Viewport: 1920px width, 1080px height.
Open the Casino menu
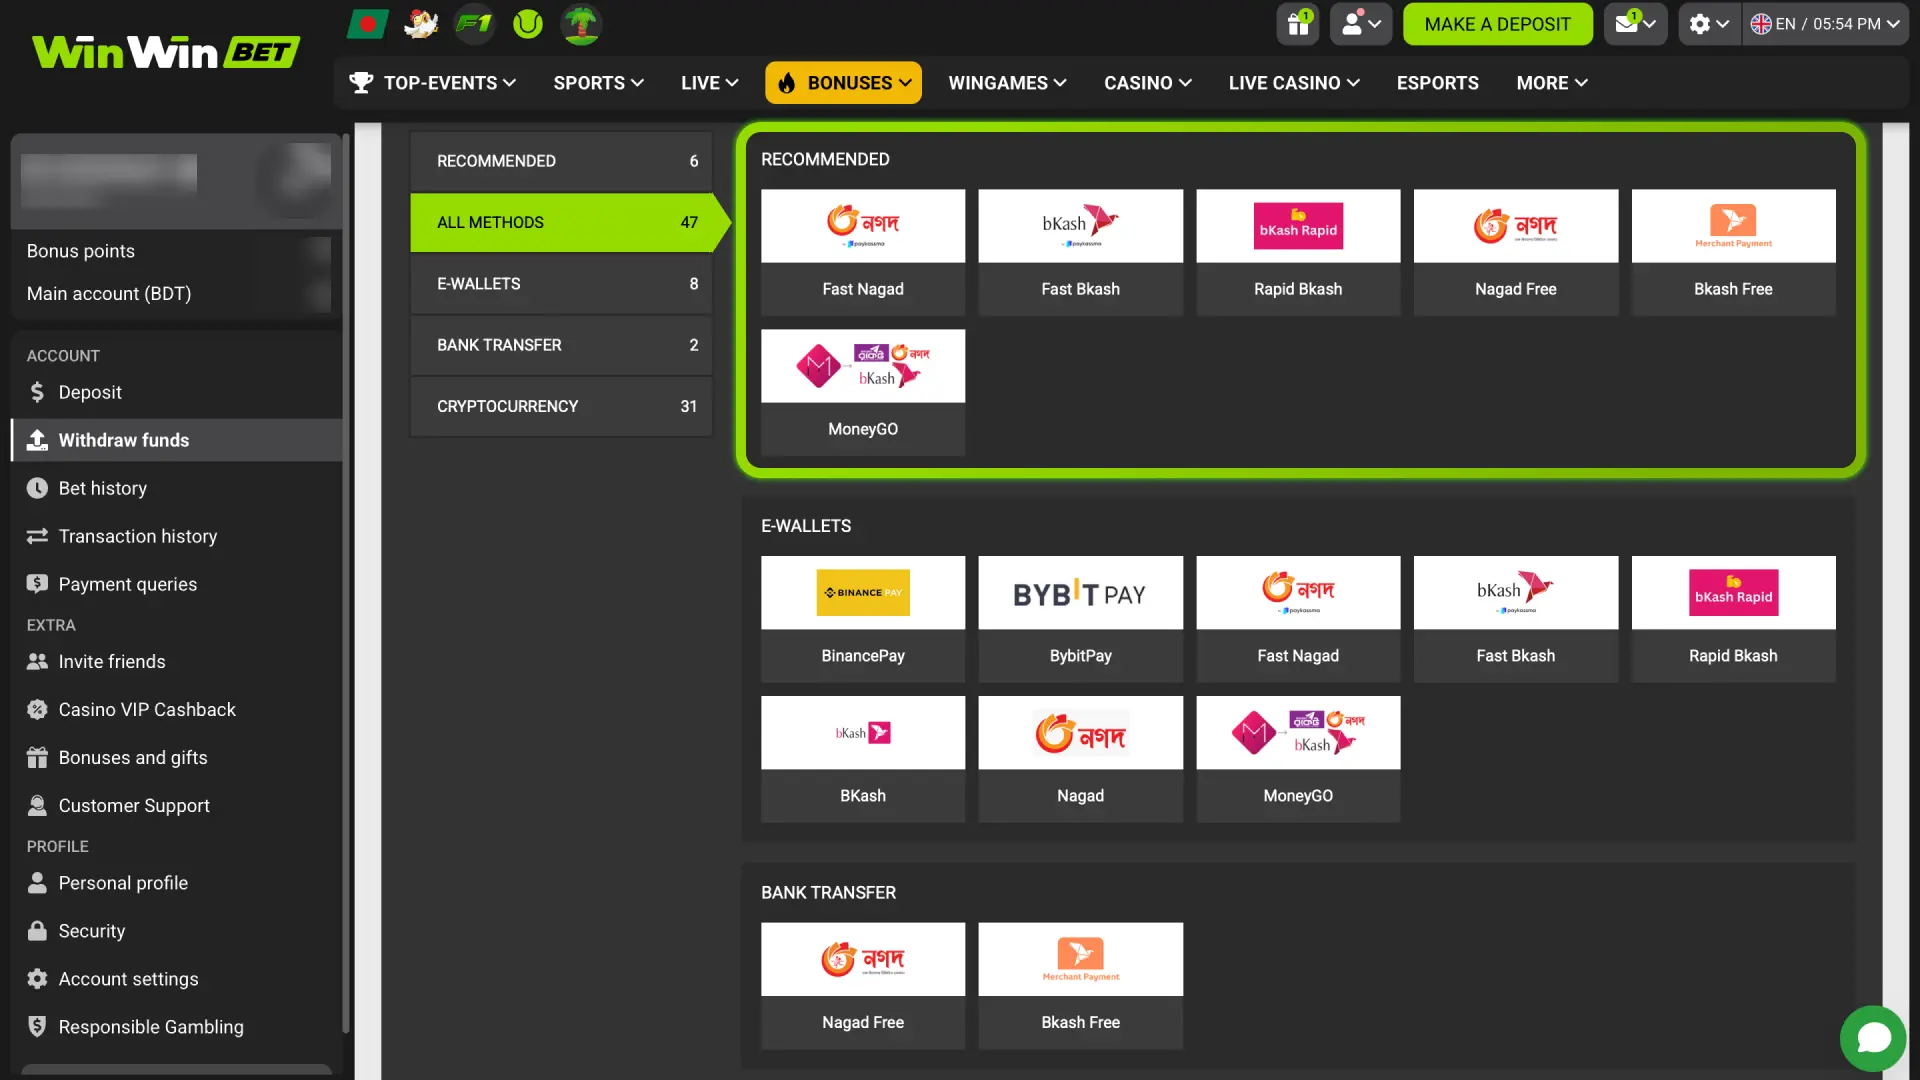click(x=1147, y=83)
